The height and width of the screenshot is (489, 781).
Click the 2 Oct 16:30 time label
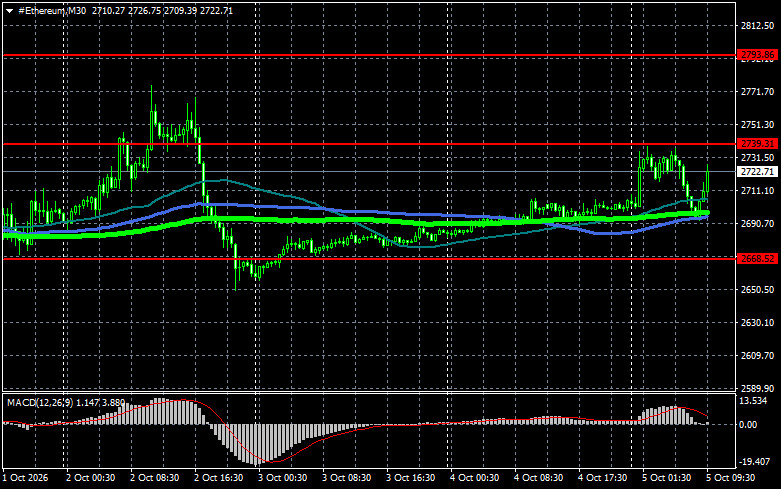click(x=219, y=478)
